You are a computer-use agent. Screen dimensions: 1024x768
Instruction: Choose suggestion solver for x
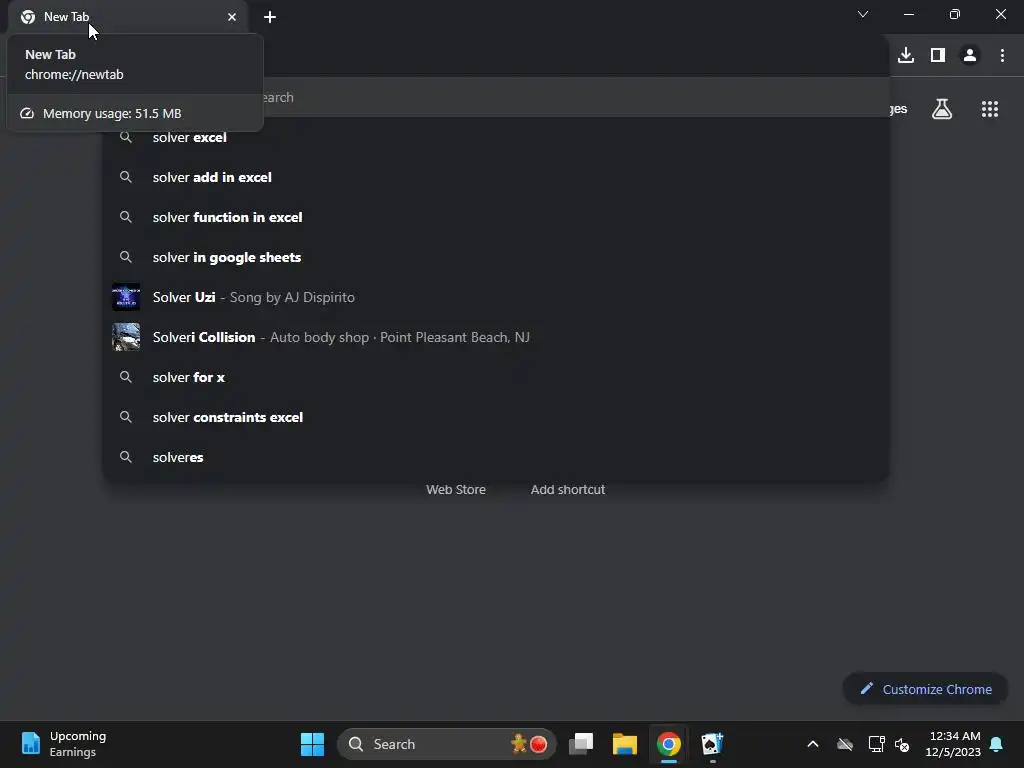(x=495, y=377)
